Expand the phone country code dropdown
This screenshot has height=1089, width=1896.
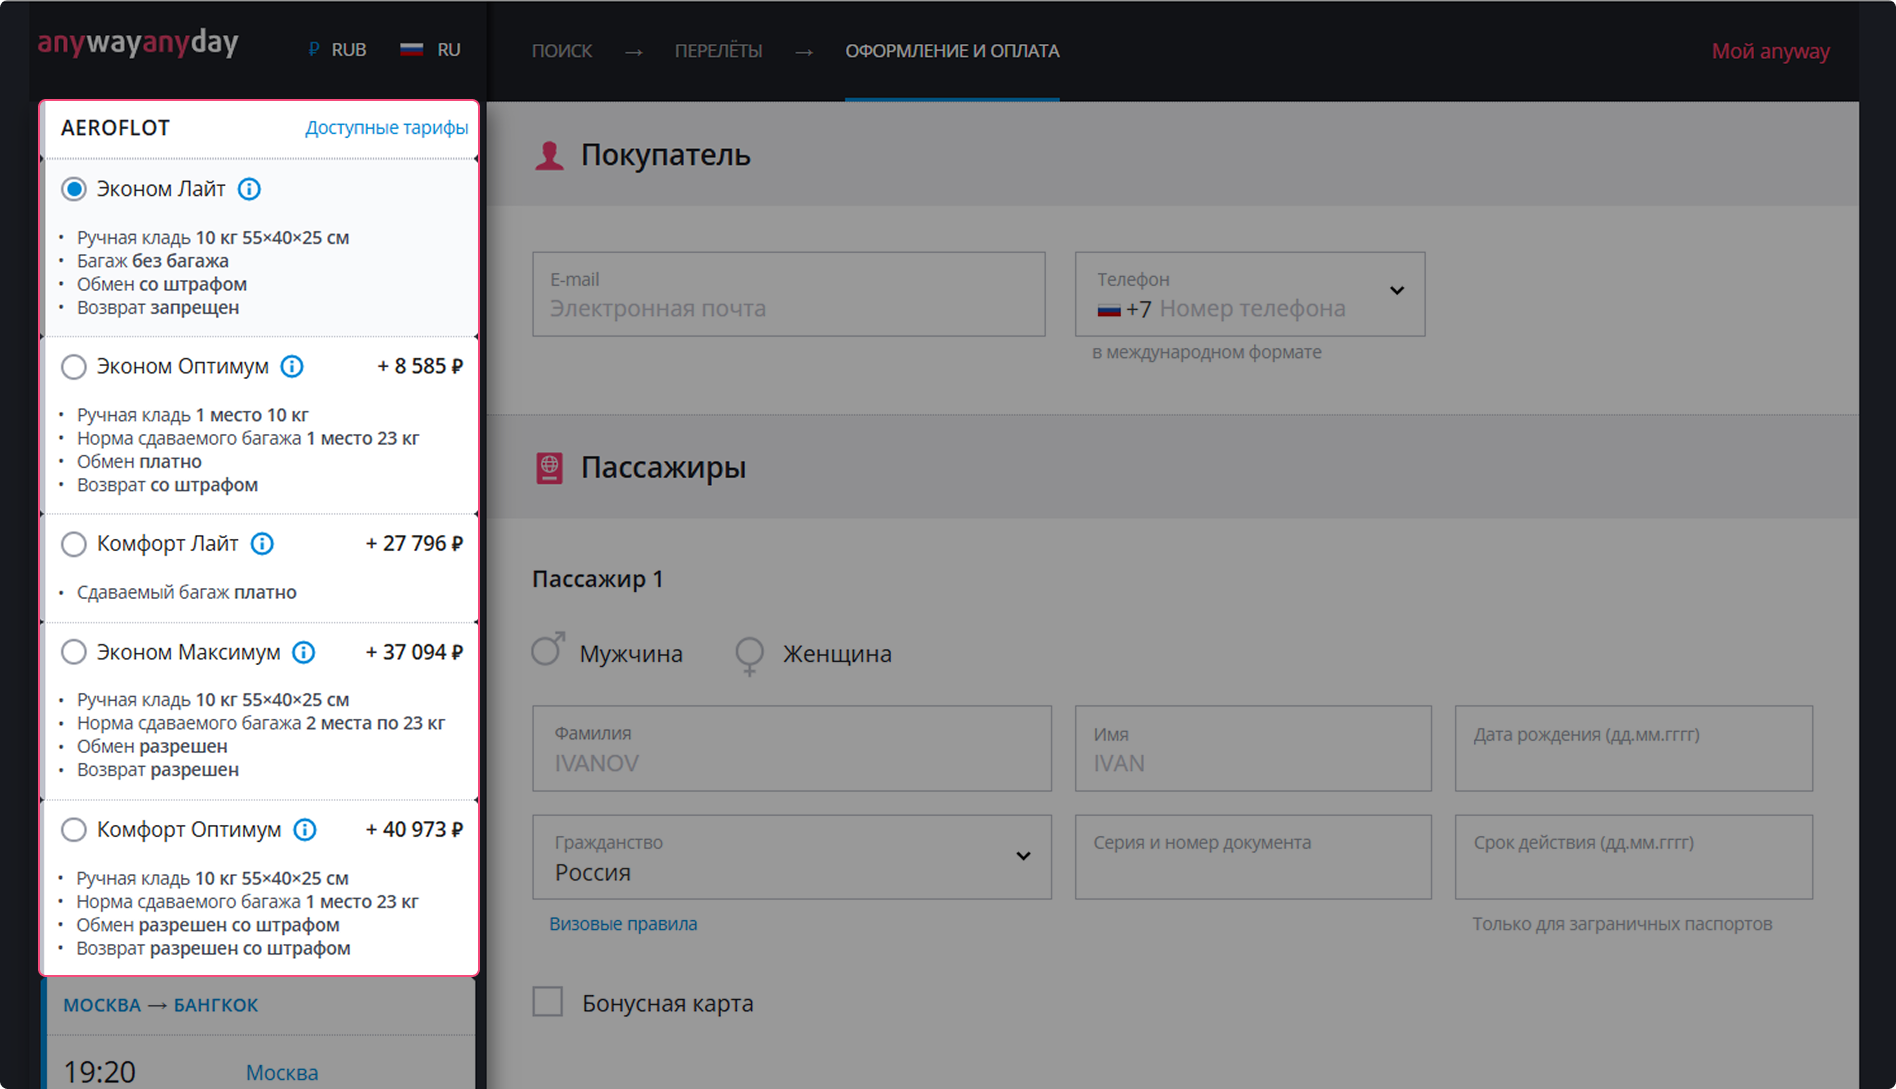click(x=1396, y=291)
